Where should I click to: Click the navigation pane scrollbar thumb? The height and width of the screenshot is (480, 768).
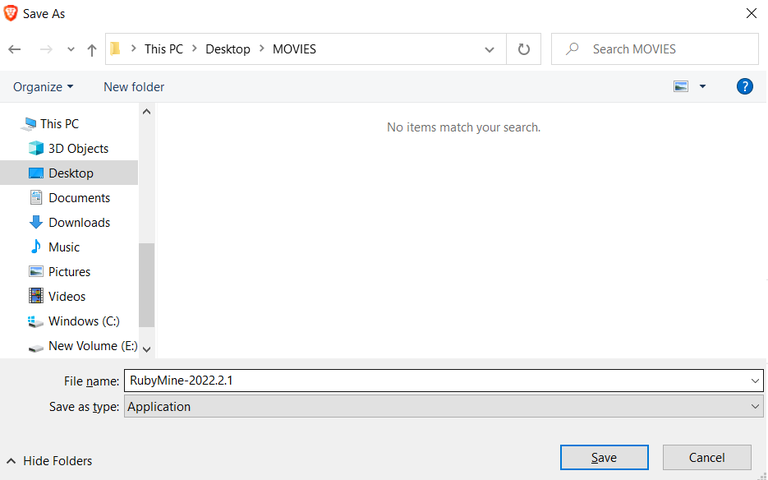click(x=146, y=285)
